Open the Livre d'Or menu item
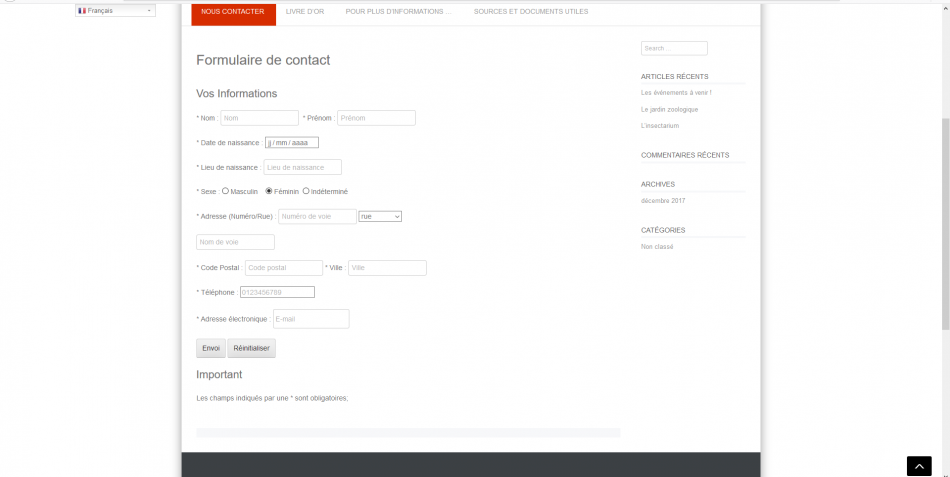The height and width of the screenshot is (477, 950). tap(305, 12)
